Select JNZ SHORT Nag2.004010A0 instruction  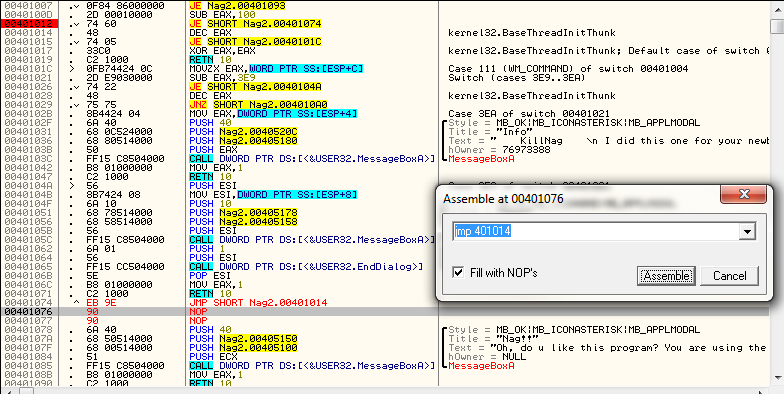tap(258, 104)
